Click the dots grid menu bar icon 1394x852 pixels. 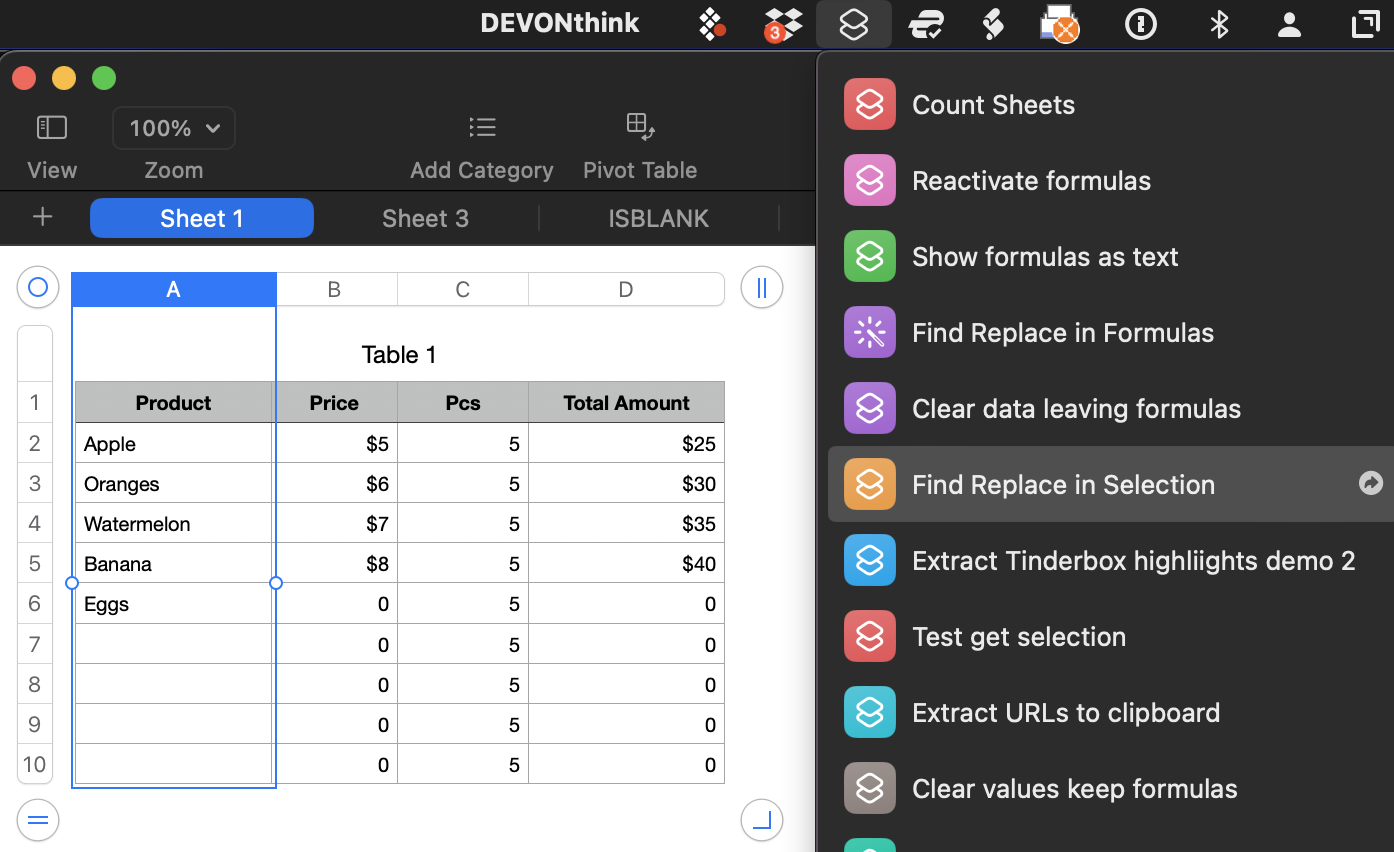pyautogui.click(x=711, y=24)
